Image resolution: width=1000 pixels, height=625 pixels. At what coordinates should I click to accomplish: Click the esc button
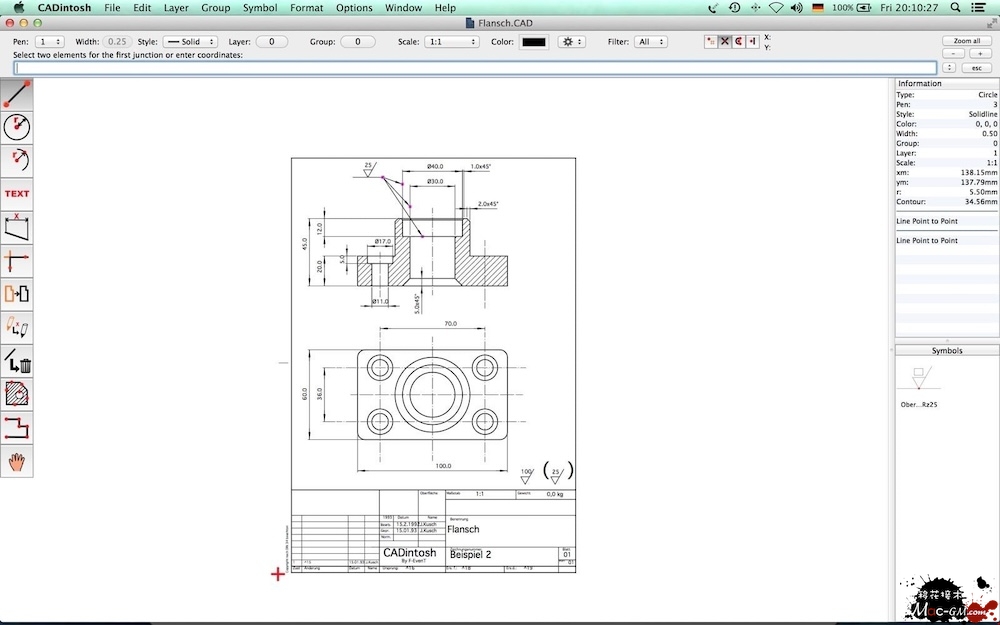pyautogui.click(x=976, y=68)
